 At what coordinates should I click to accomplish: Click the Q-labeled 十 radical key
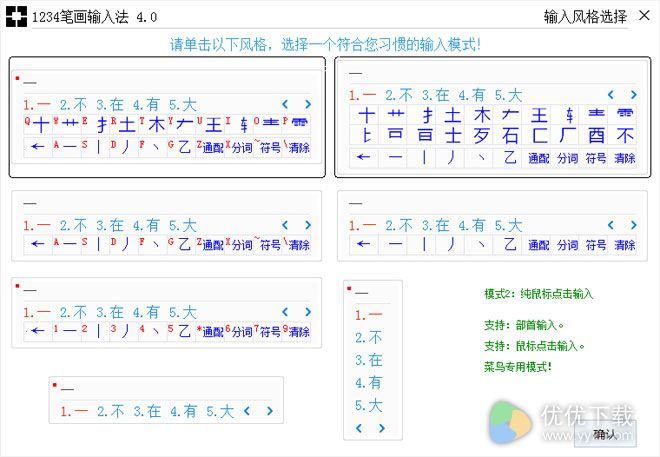click(38, 125)
